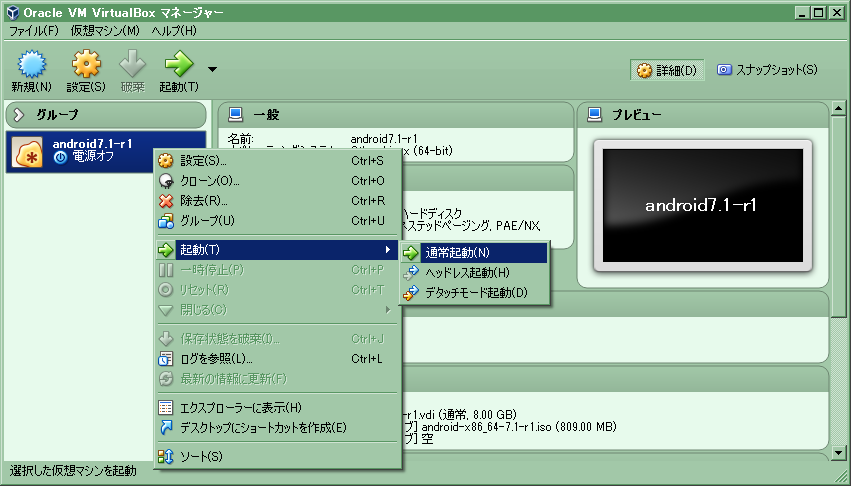Click the headless start icon in submenu
The width and height of the screenshot is (851, 486).
click(411, 273)
